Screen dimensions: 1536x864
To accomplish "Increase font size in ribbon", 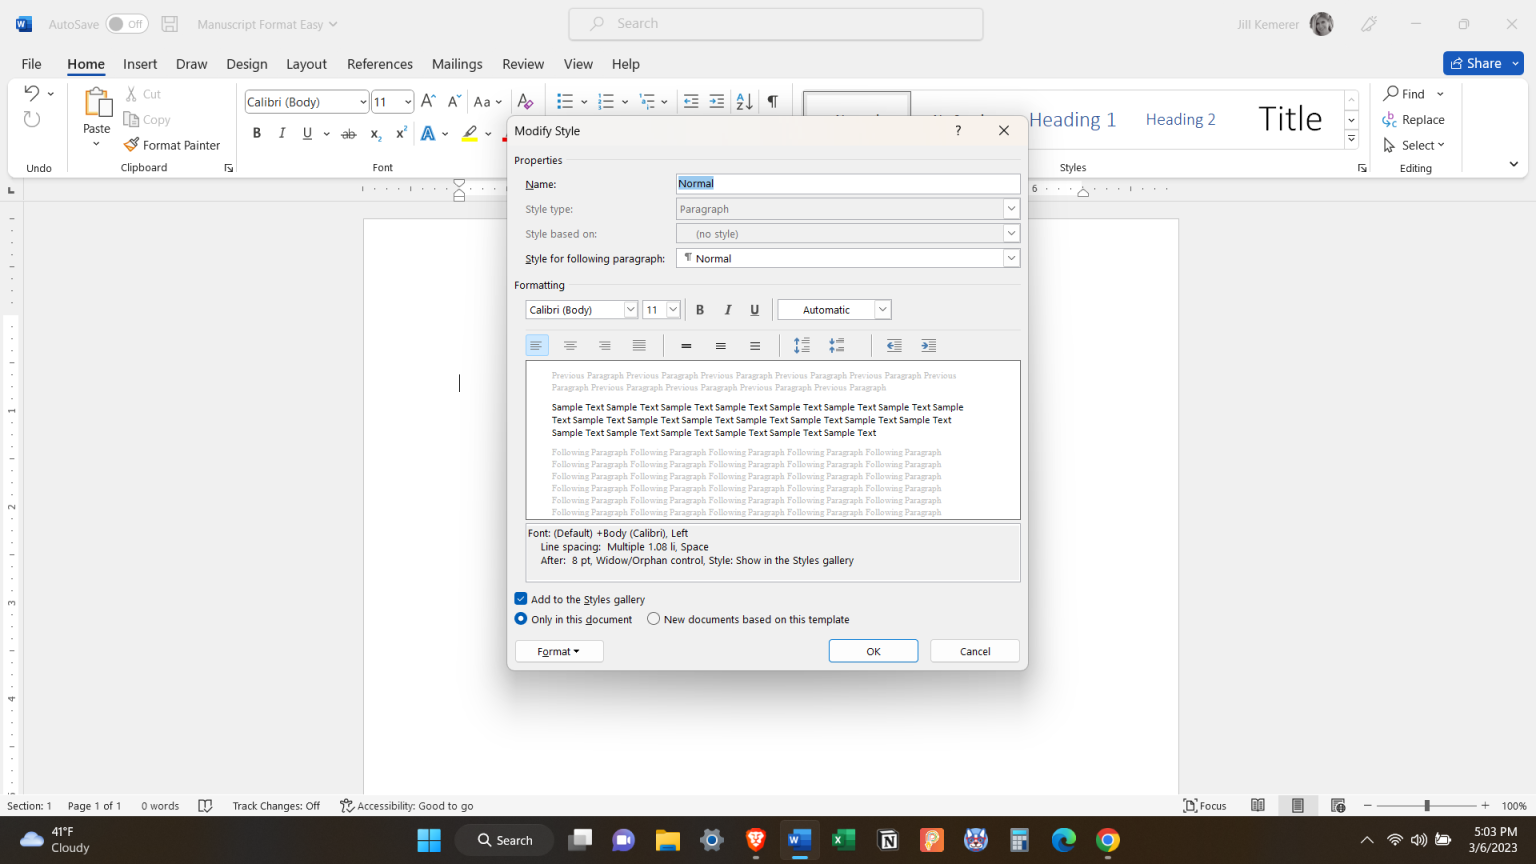I will [428, 101].
